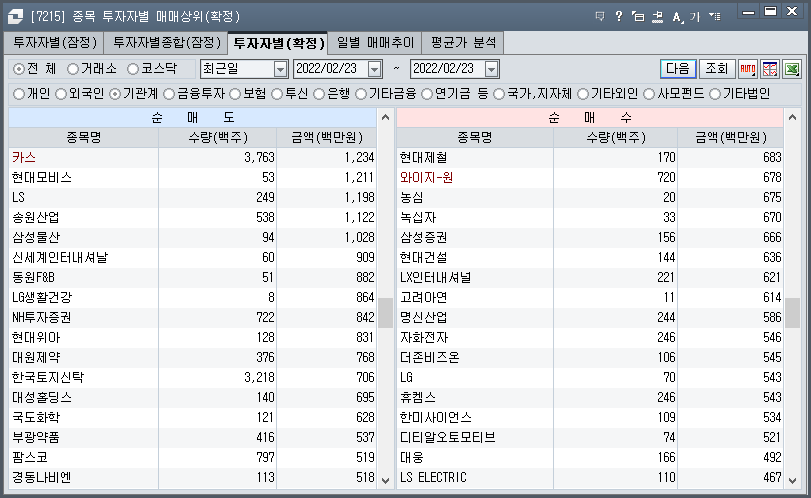Choose the 기타법인 radio button
811x498 pixels.
[x=715, y=94]
